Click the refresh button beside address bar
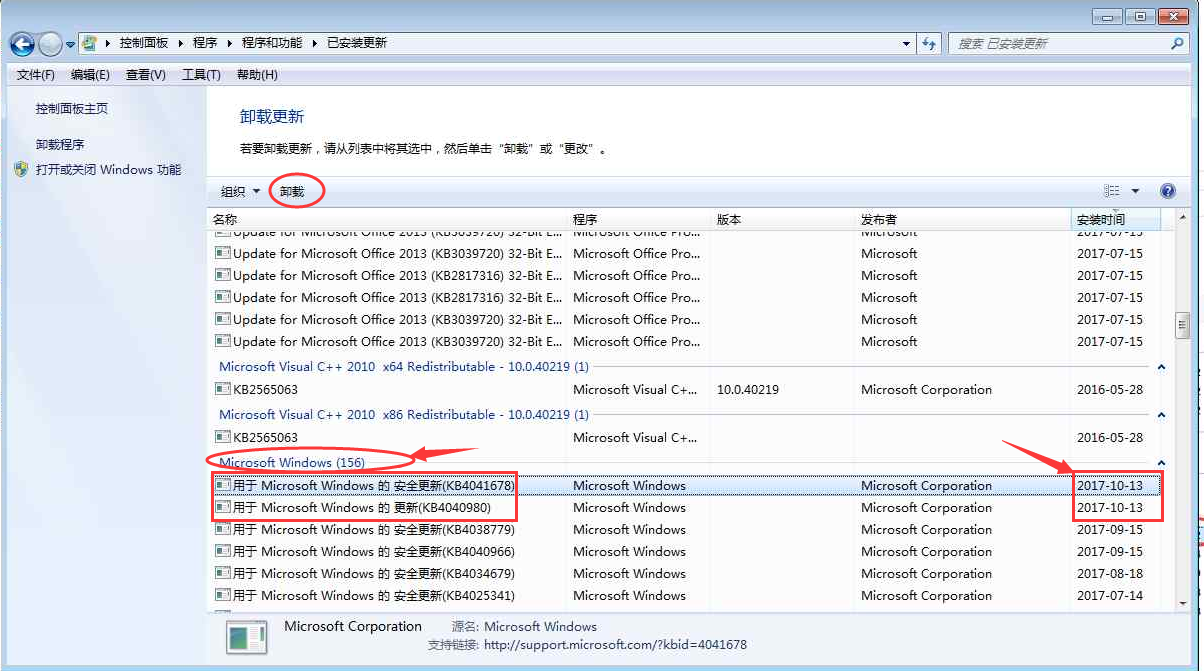This screenshot has width=1204, height=671. (930, 44)
